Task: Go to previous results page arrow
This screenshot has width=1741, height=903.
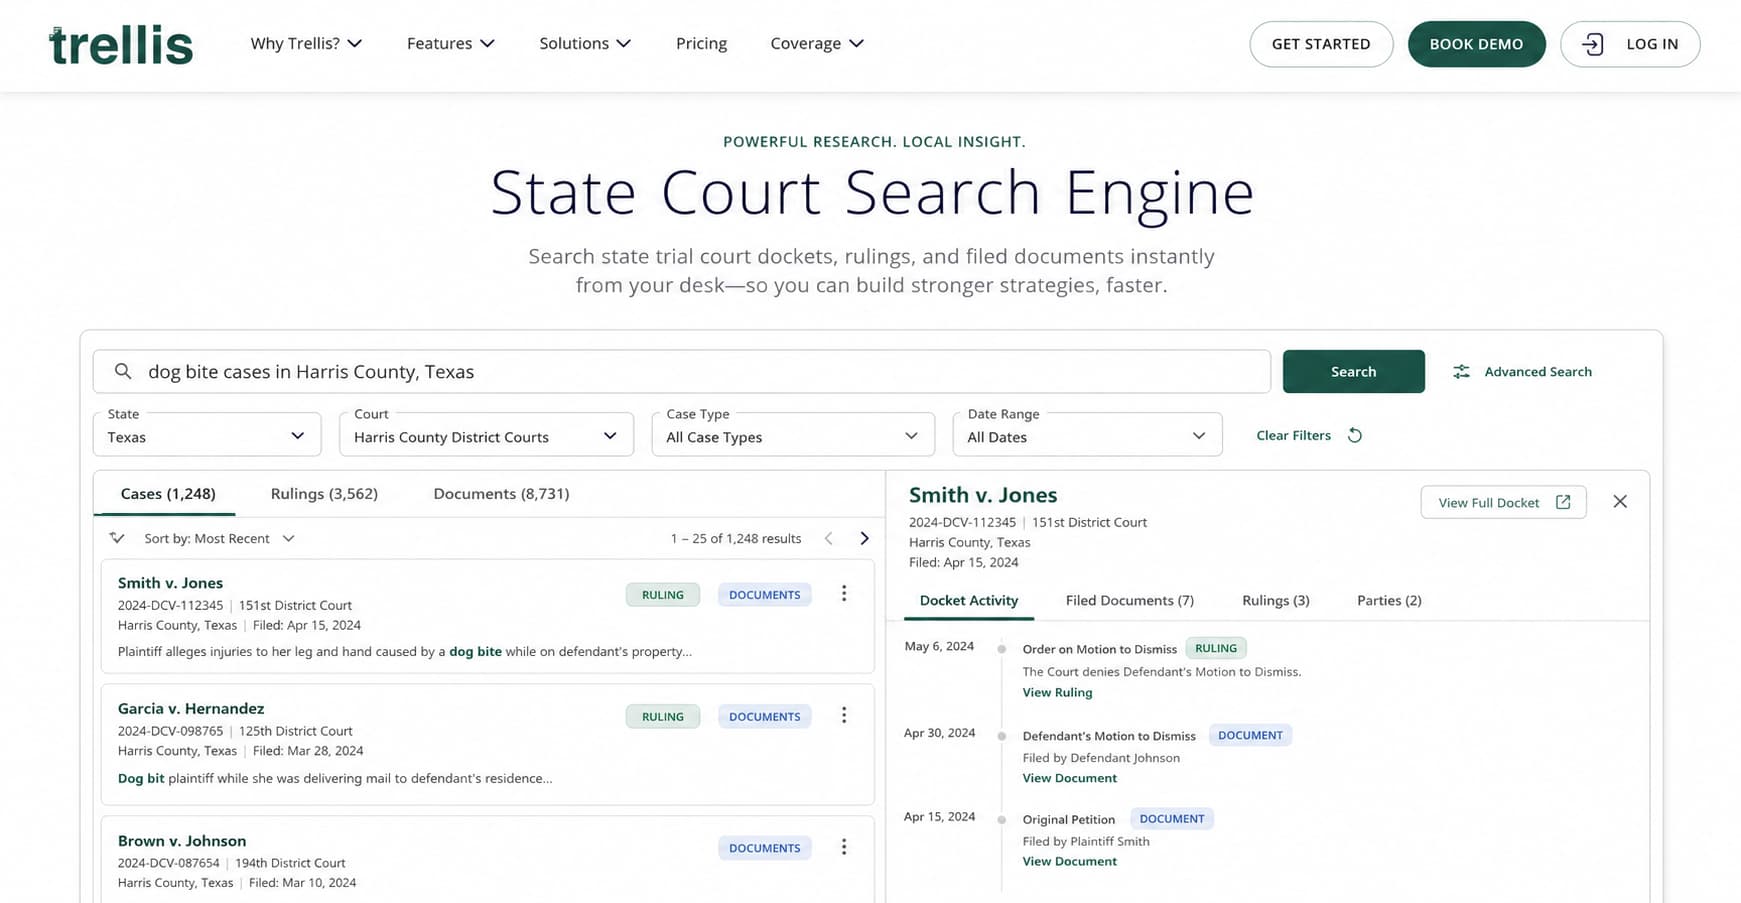Action: click(x=828, y=538)
